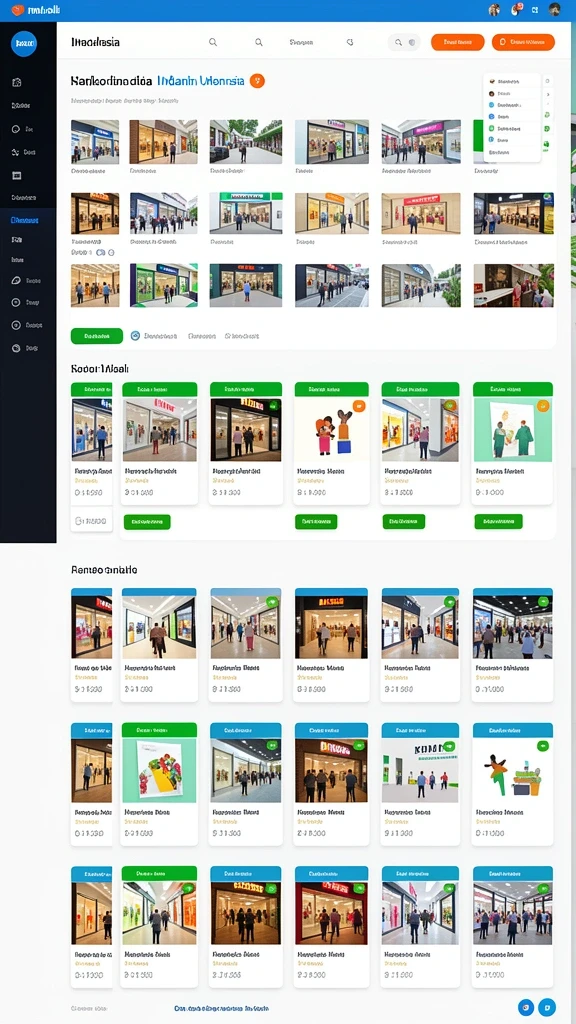Open the user avatar at the top bar's far right
576x1024 pixels.
(554, 10)
